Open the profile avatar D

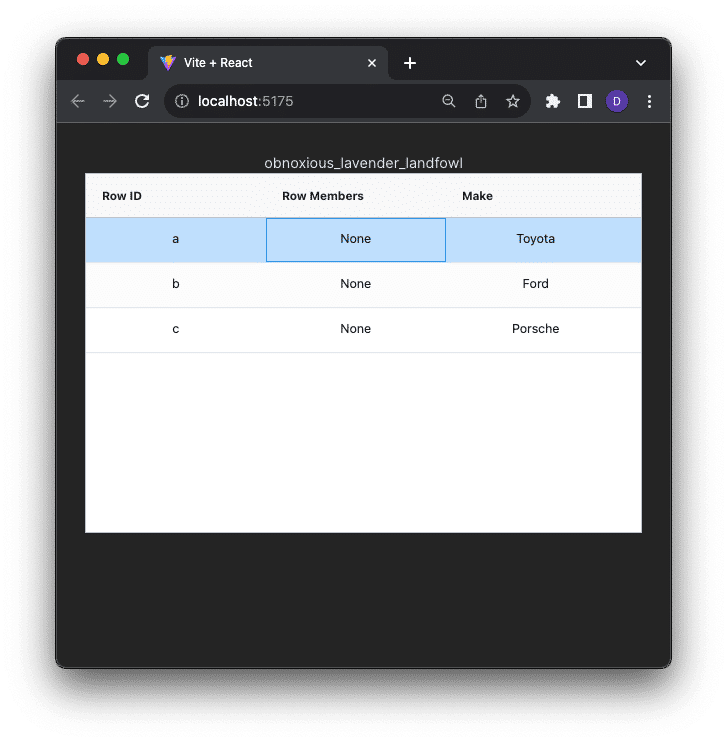point(617,101)
